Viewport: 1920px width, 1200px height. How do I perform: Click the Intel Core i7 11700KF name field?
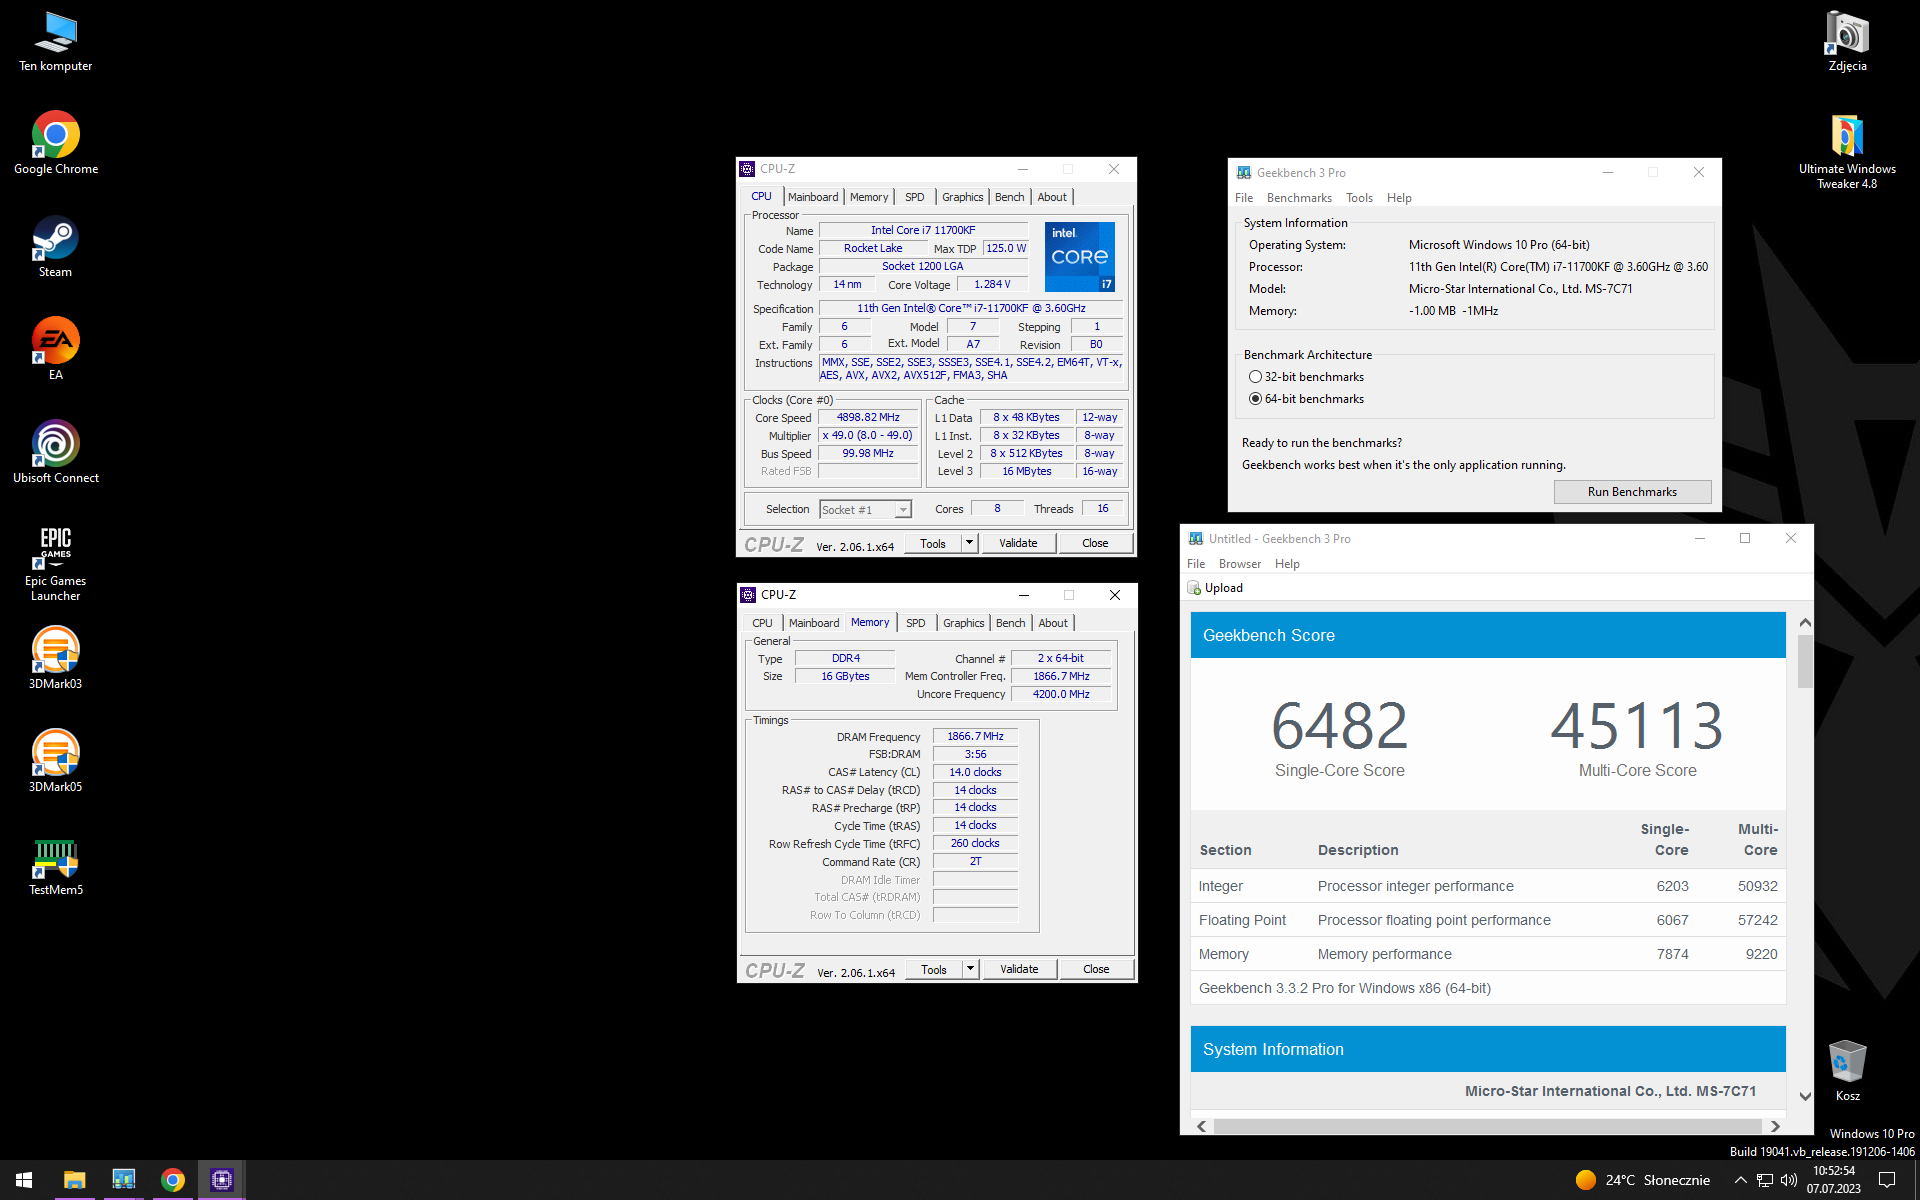[923, 230]
